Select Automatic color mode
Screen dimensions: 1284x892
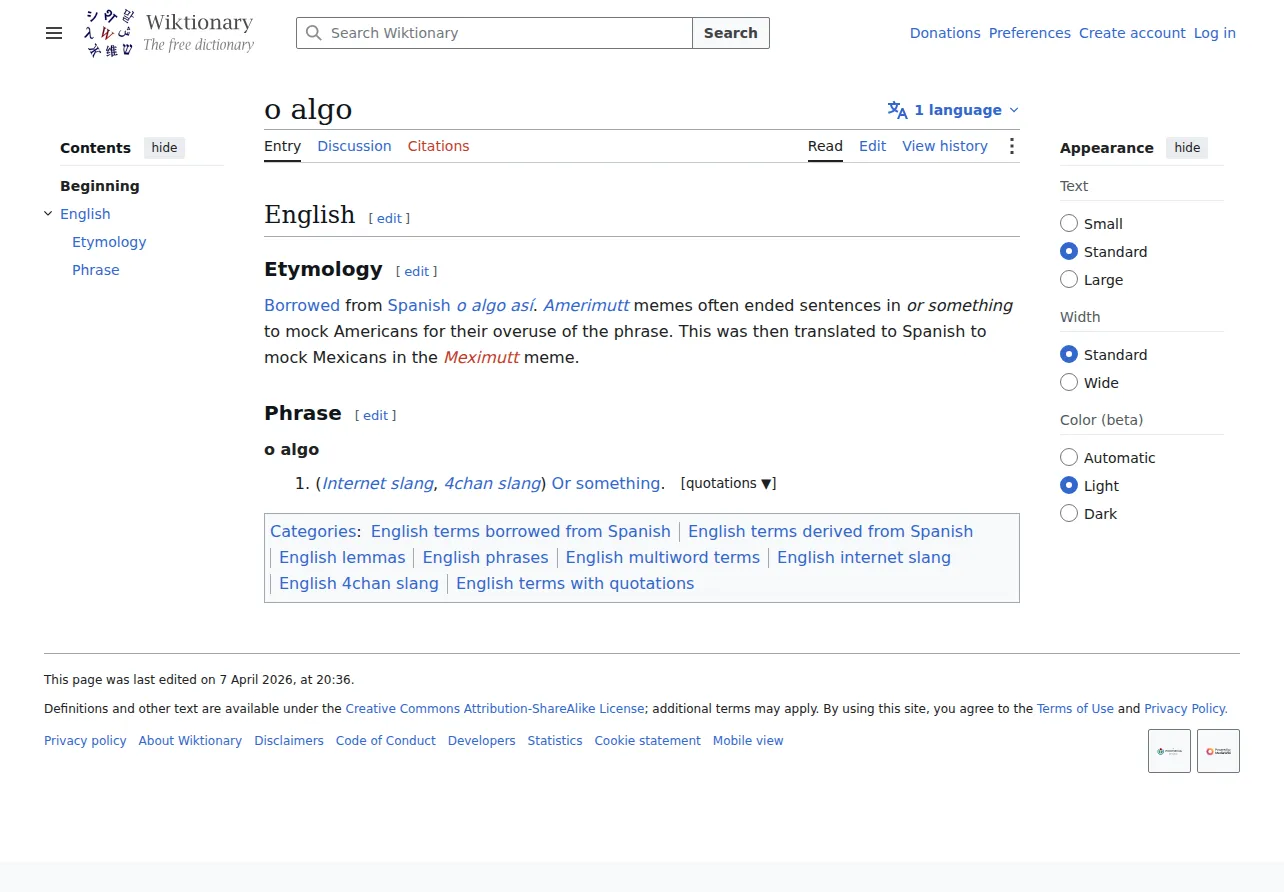click(x=1069, y=458)
